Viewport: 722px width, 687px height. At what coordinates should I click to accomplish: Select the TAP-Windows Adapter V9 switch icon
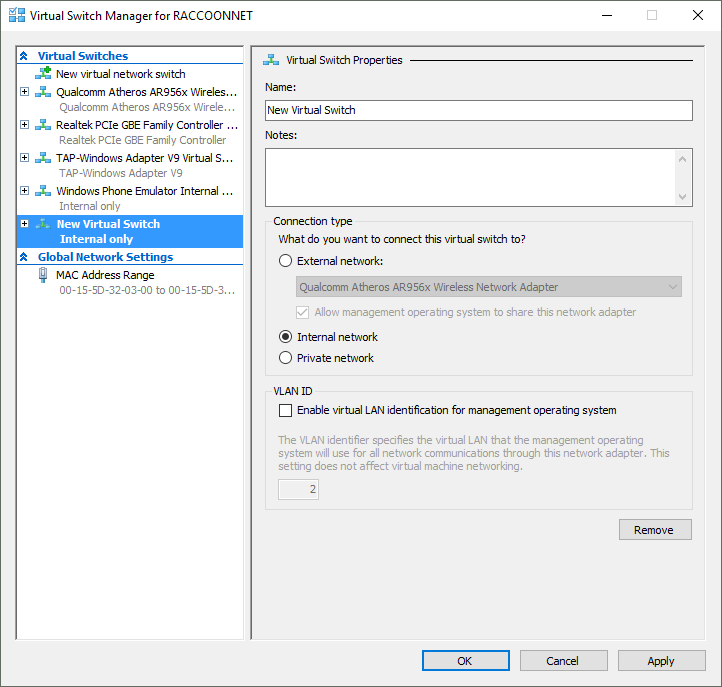tap(43, 158)
